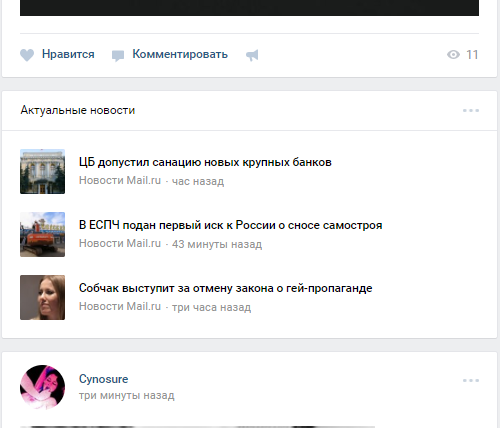Image resolution: width=500 pixels, height=428 pixels.
Task: Open Собчак гей-пропаганде закон headline
Action: (x=225, y=288)
